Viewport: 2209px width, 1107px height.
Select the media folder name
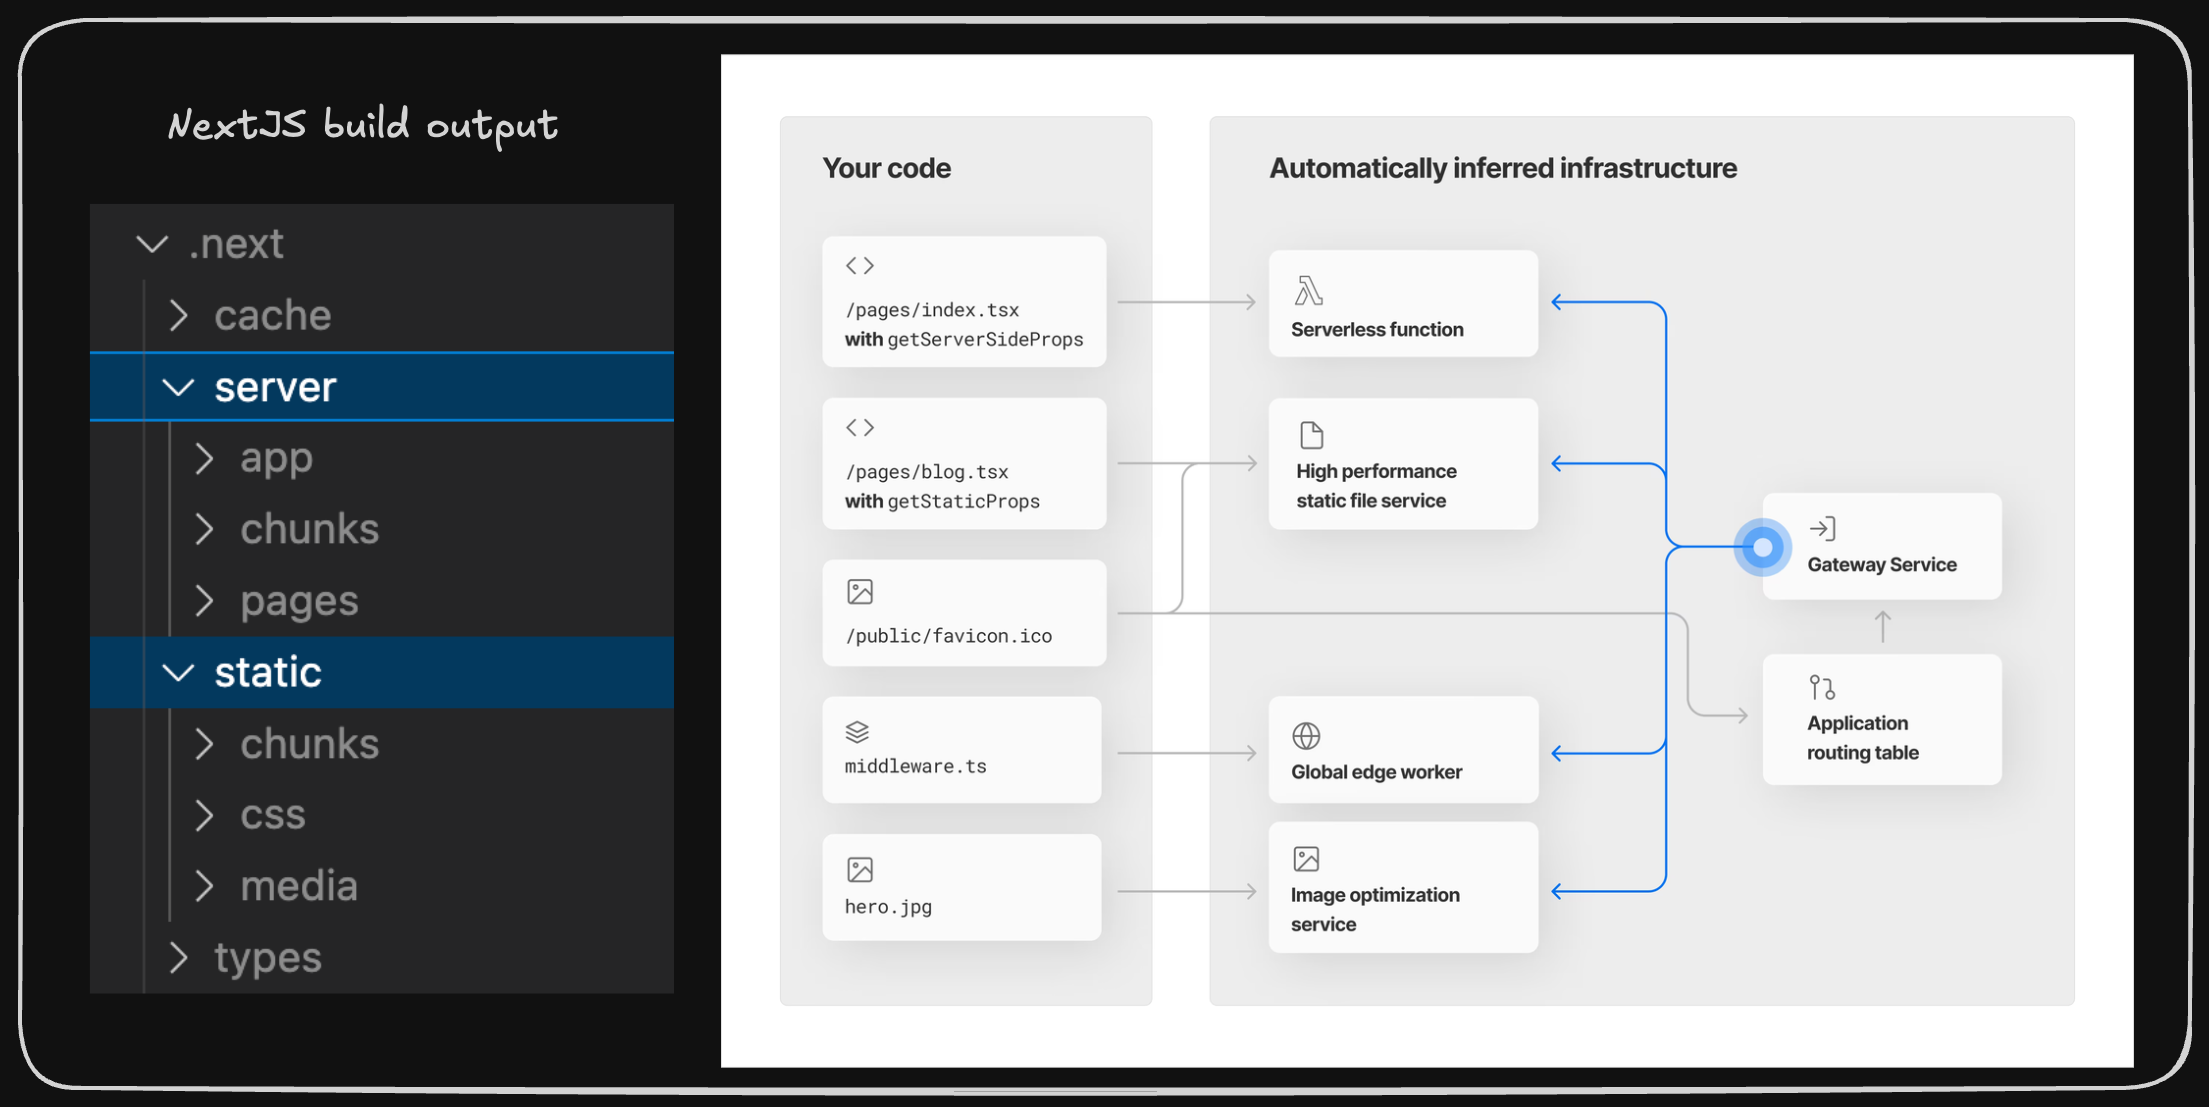click(x=299, y=886)
